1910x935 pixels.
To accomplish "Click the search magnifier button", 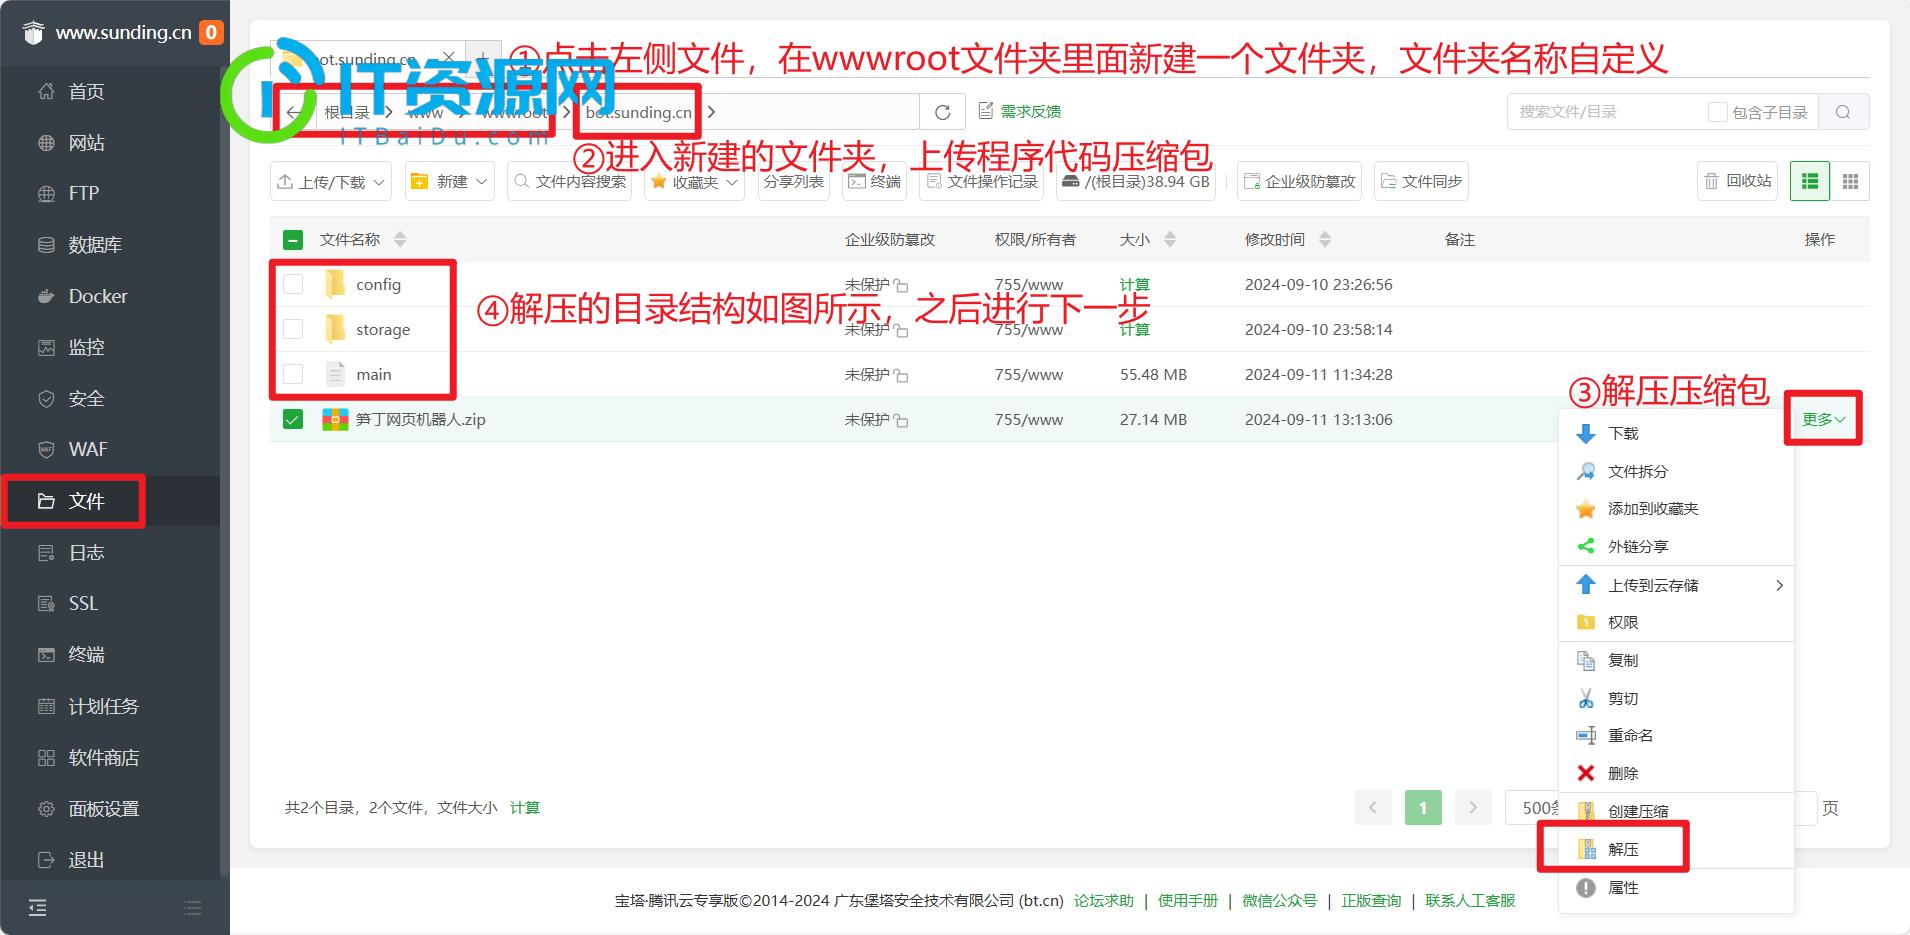I will coord(1843,112).
